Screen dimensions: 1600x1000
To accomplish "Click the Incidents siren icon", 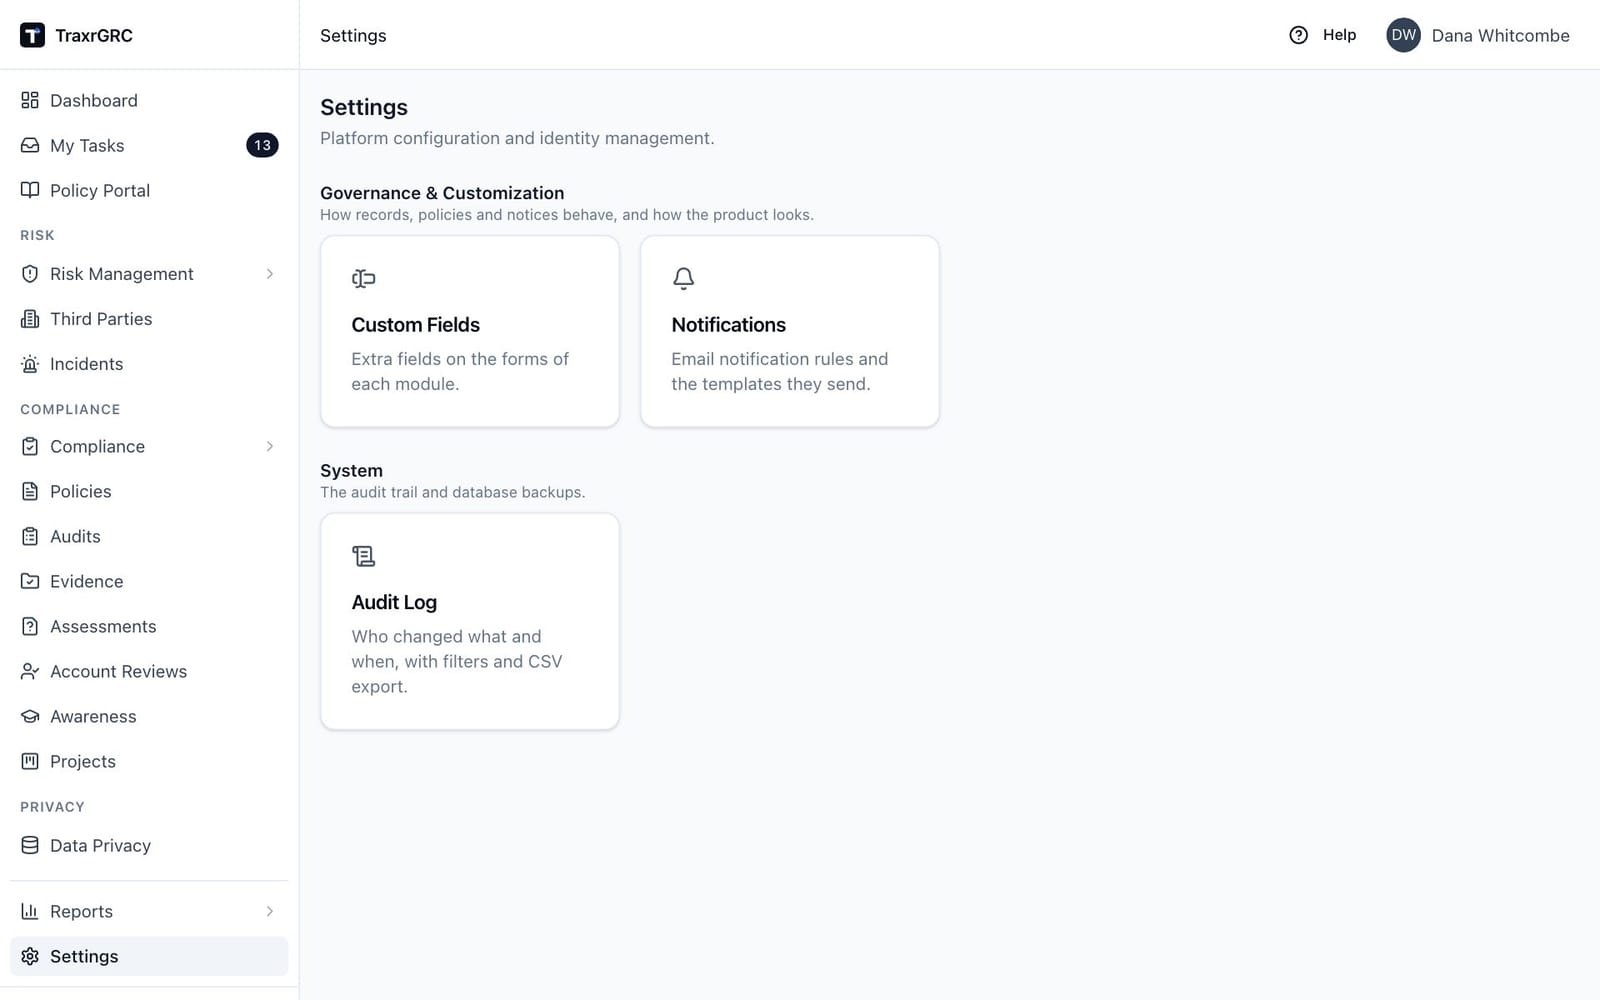I will (30, 364).
